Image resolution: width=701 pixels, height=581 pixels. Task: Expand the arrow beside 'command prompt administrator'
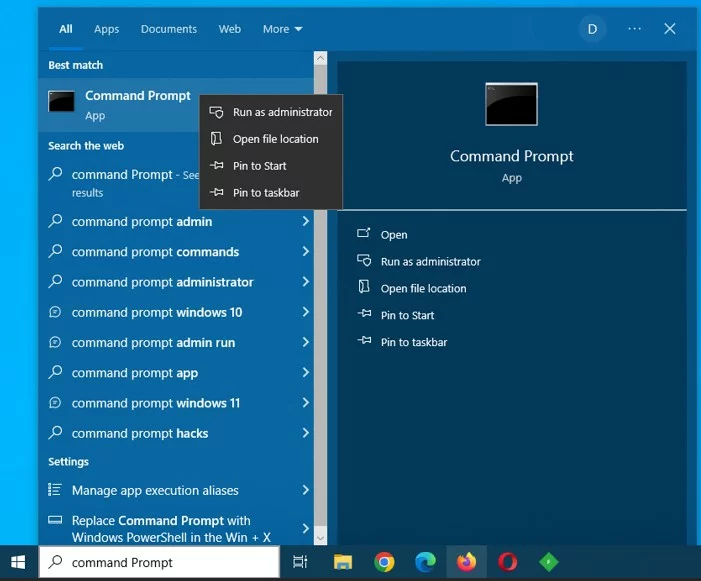[x=306, y=282]
